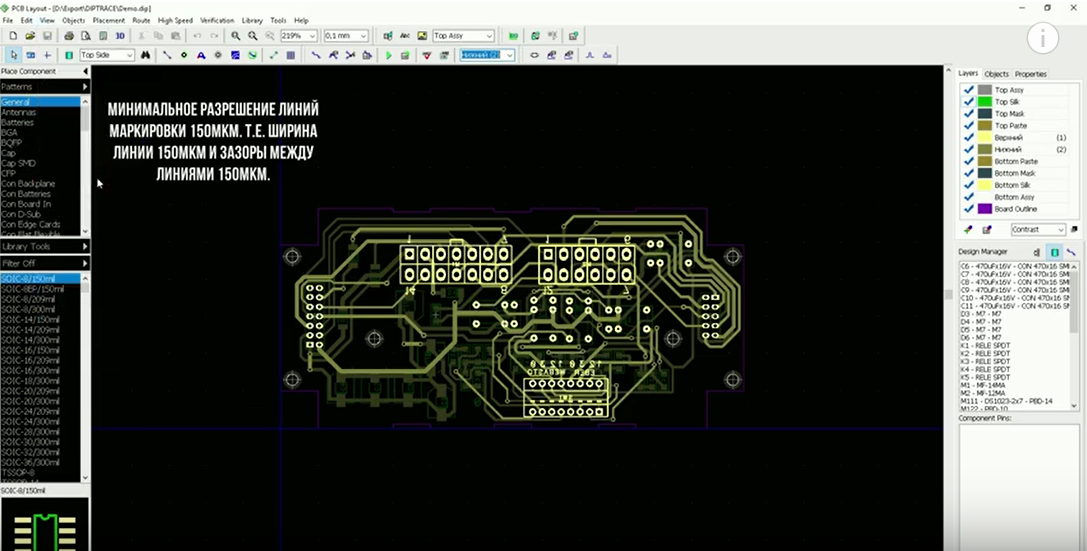Choose the copper pour tool
This screenshot has width=1087, height=551.
[x=235, y=55]
